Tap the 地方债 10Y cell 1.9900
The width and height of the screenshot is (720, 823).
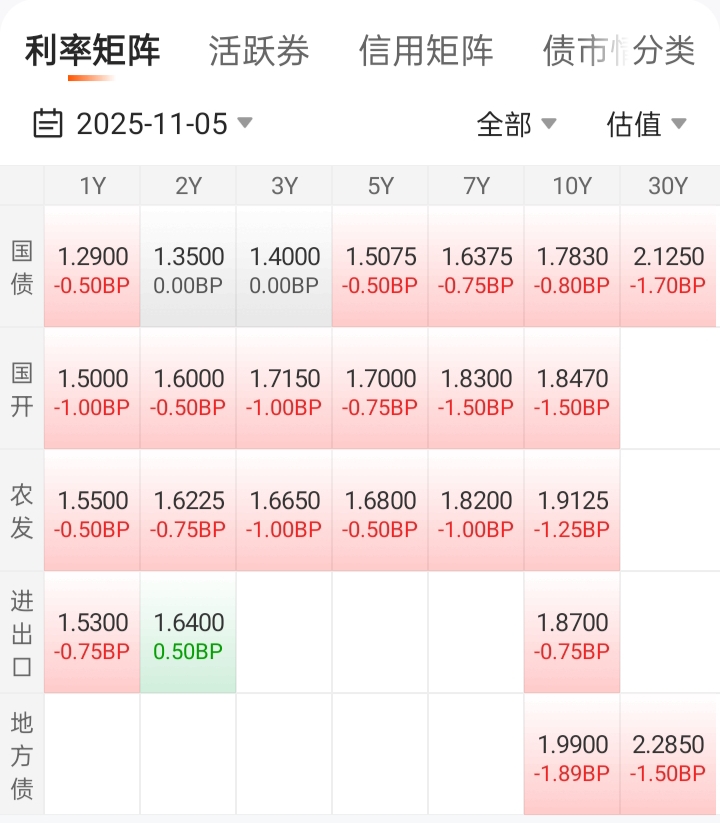[572, 756]
